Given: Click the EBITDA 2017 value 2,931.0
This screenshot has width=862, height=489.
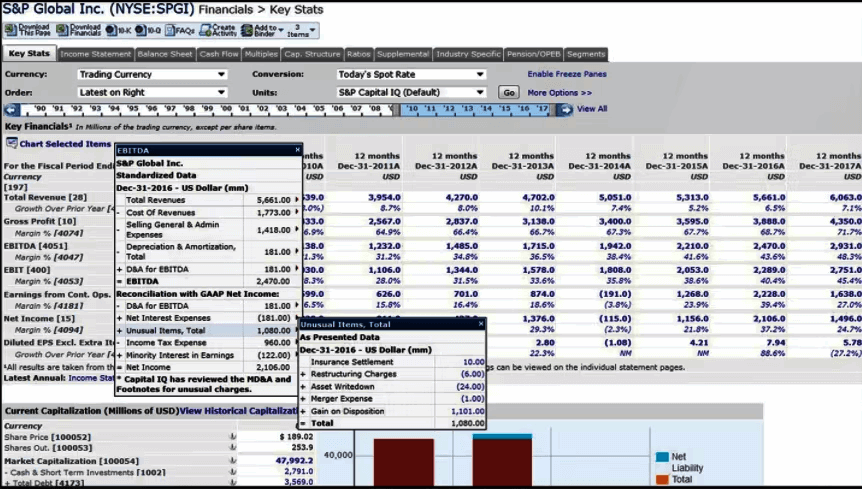Looking at the screenshot, I should pos(845,246).
